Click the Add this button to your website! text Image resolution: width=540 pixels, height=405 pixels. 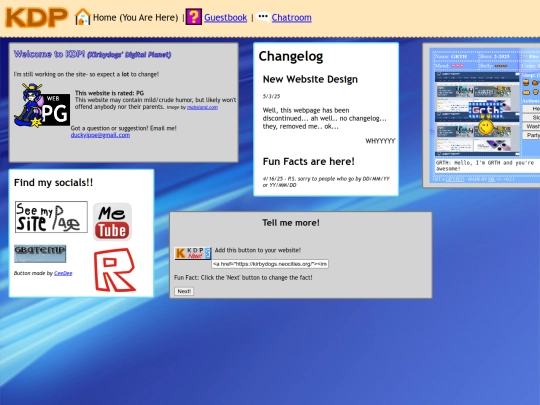[258, 250]
